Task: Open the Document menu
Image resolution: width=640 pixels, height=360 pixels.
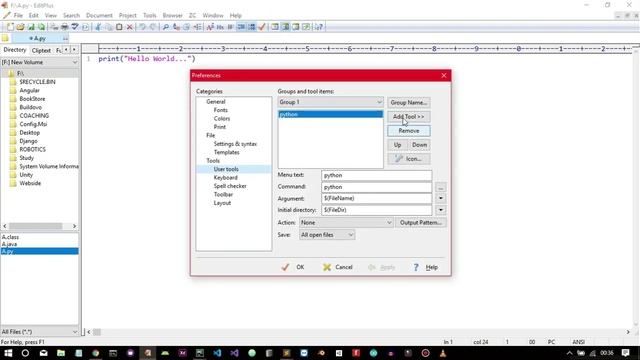Action: click(99, 16)
